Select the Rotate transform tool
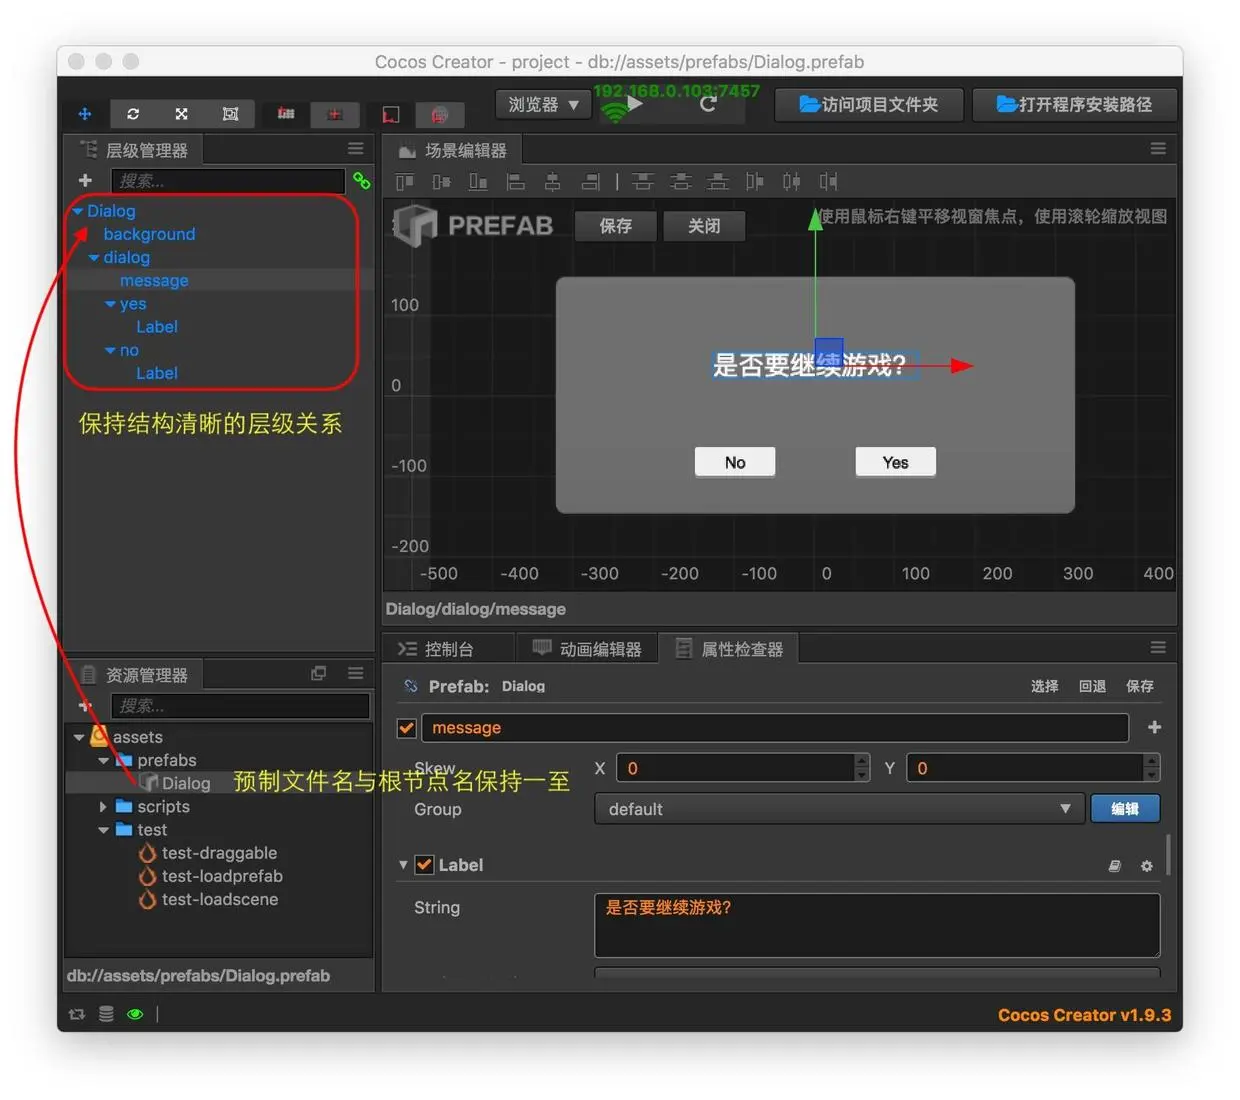The width and height of the screenshot is (1240, 1100). (133, 114)
